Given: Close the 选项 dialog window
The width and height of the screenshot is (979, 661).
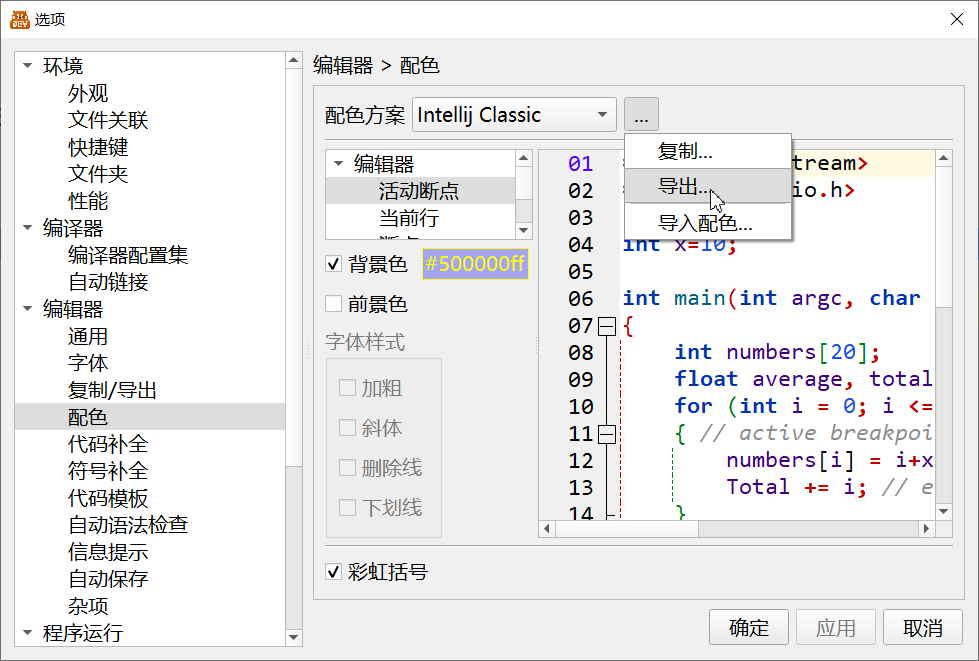Looking at the screenshot, I should (957, 19).
